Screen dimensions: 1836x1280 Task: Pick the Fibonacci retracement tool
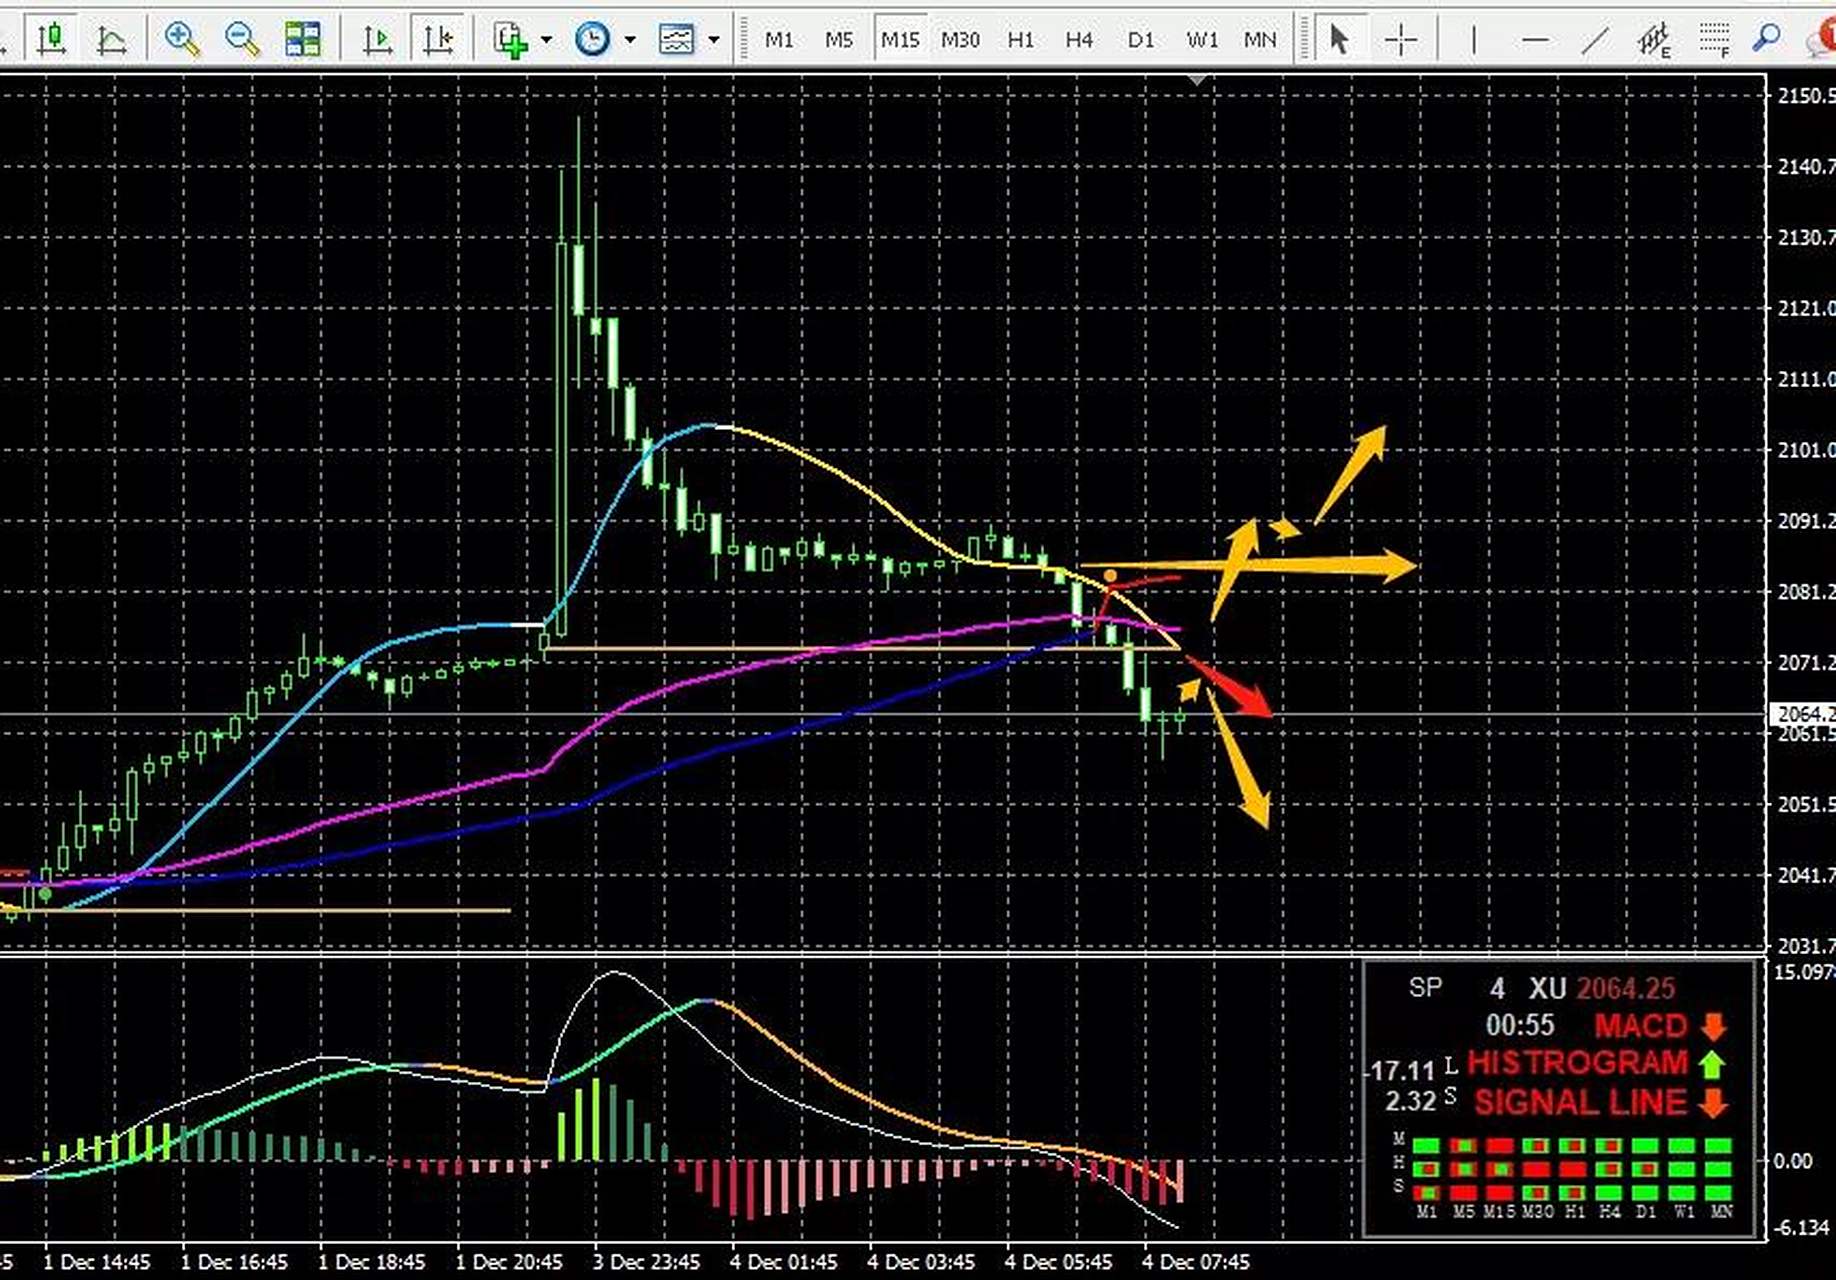tap(1714, 40)
